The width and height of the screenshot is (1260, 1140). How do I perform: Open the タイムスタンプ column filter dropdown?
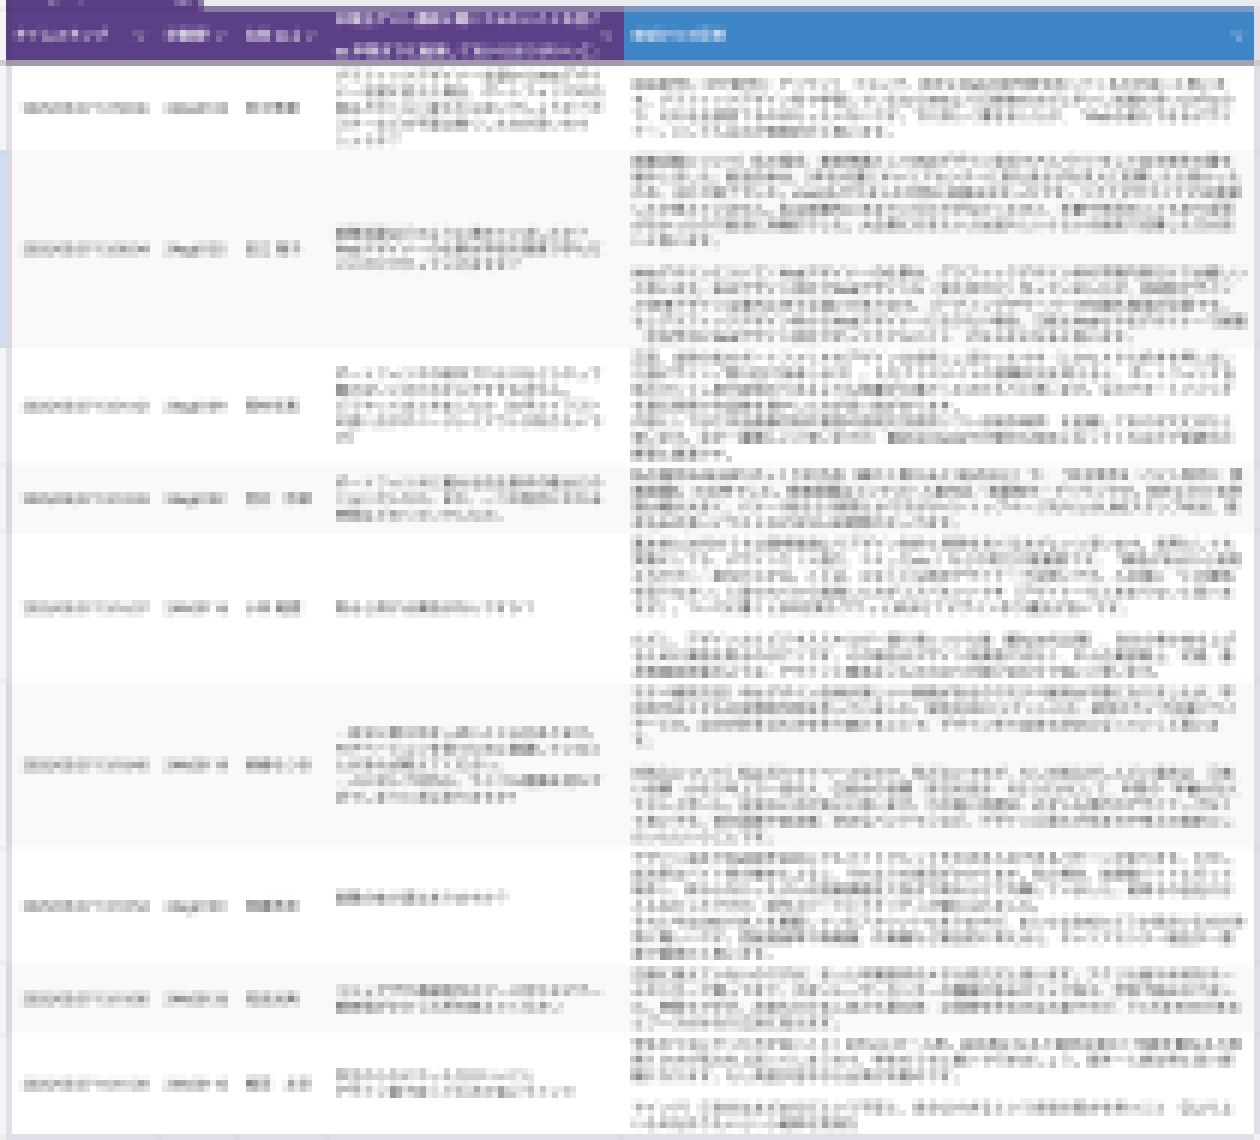pos(139,36)
